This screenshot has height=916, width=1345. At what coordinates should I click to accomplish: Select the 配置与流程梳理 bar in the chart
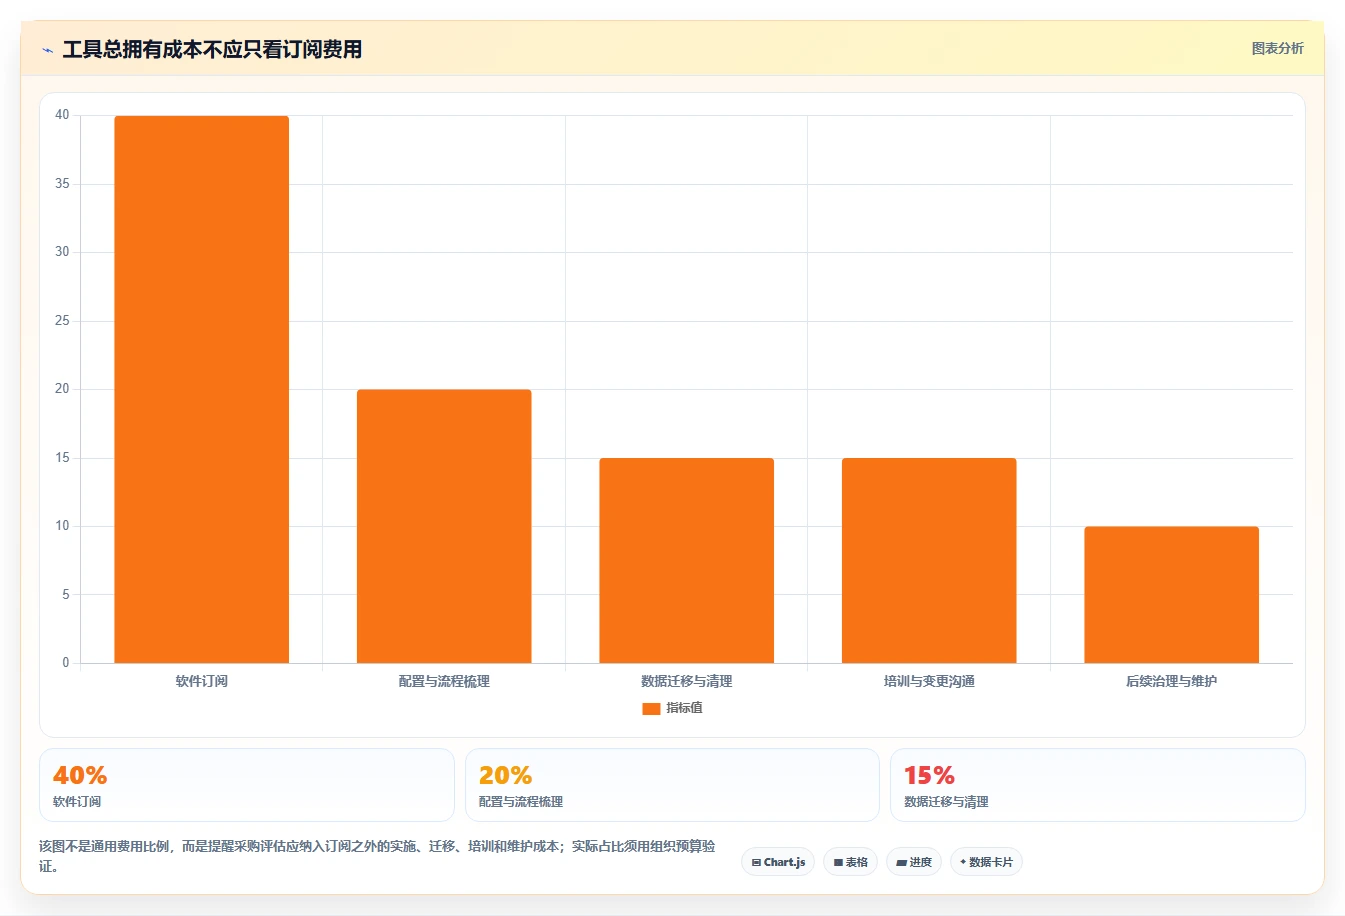coord(444,526)
